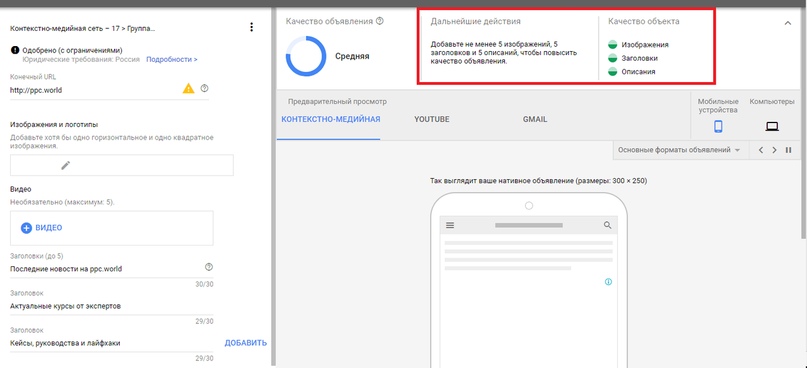Click the search icon in the phone preview

(x=607, y=225)
